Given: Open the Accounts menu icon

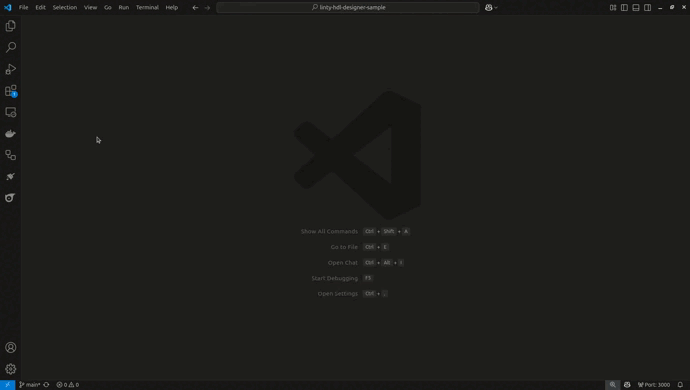Looking at the screenshot, I should pyautogui.click(x=11, y=347).
